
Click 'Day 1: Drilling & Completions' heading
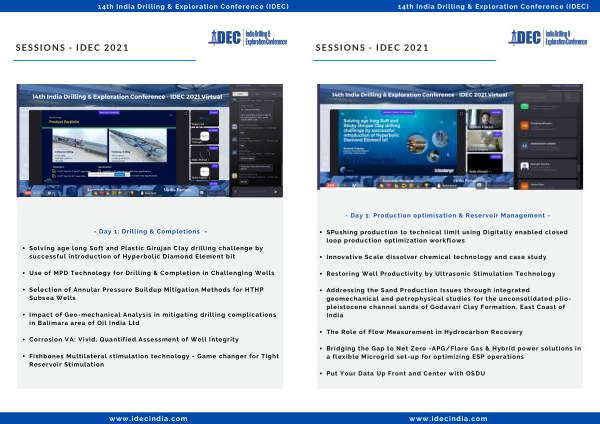pos(150,232)
